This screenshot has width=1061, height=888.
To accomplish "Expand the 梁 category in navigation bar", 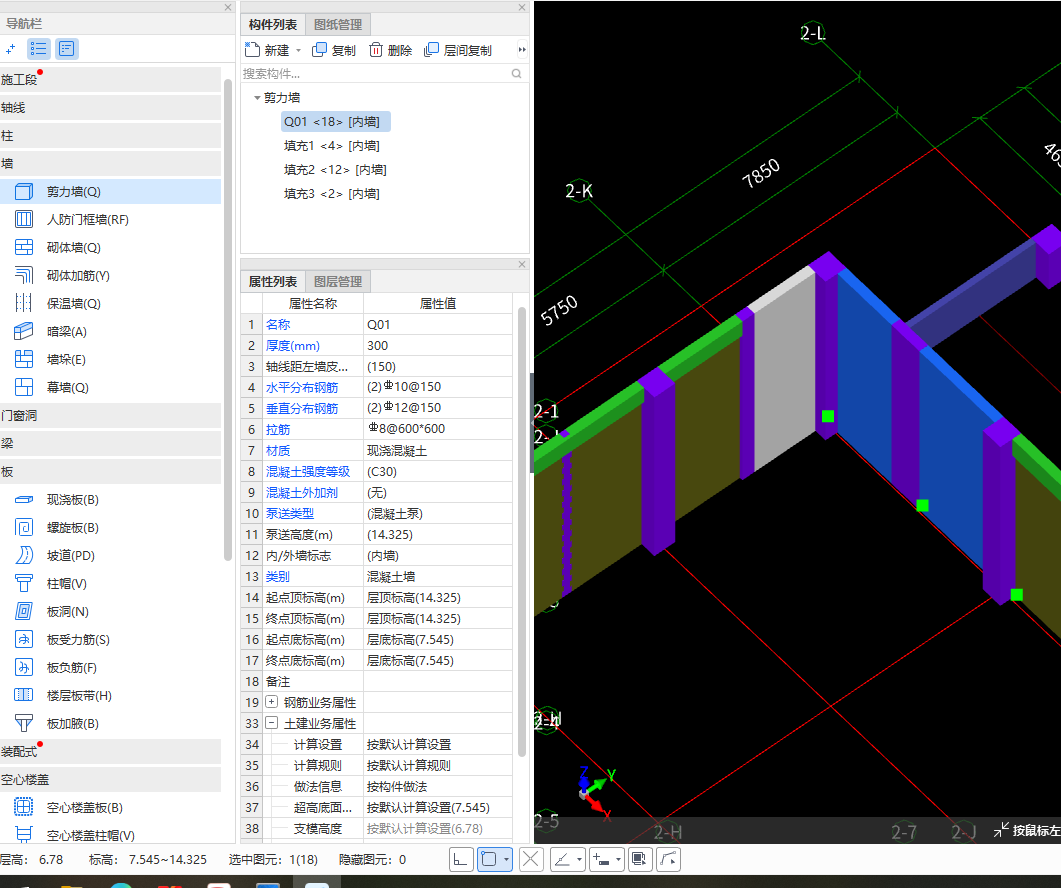I will pos(110,443).
